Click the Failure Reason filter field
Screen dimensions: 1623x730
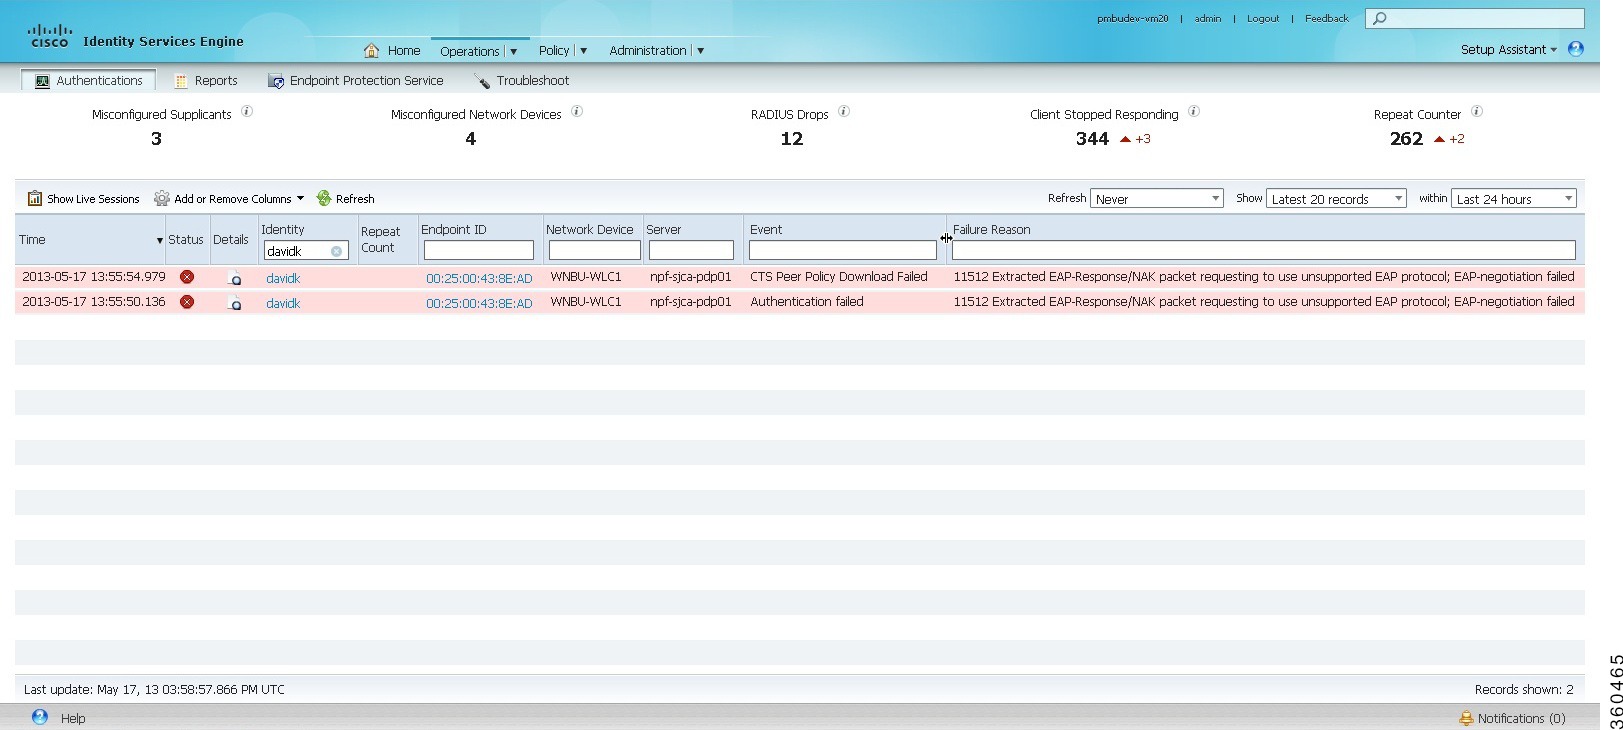tap(1264, 250)
